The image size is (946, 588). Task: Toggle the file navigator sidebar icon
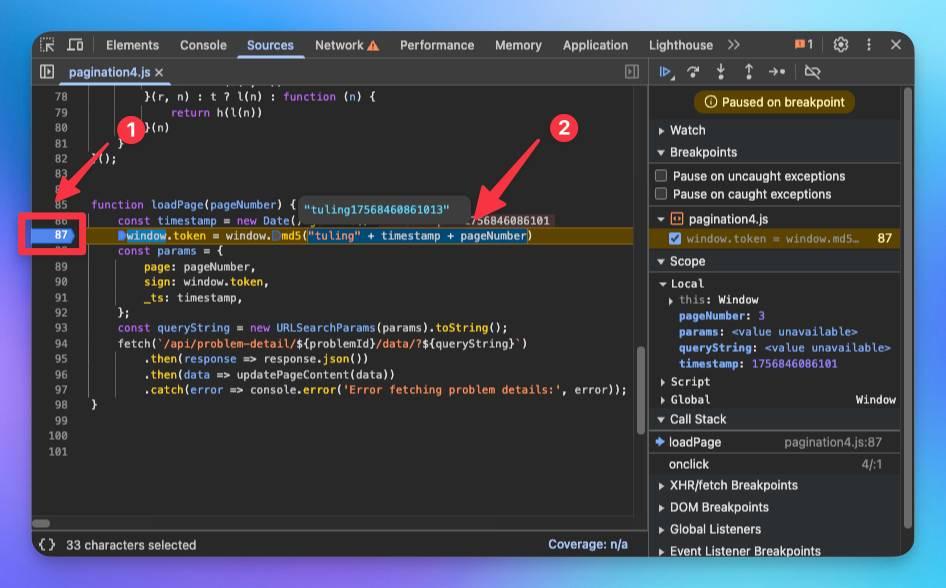coord(47,72)
